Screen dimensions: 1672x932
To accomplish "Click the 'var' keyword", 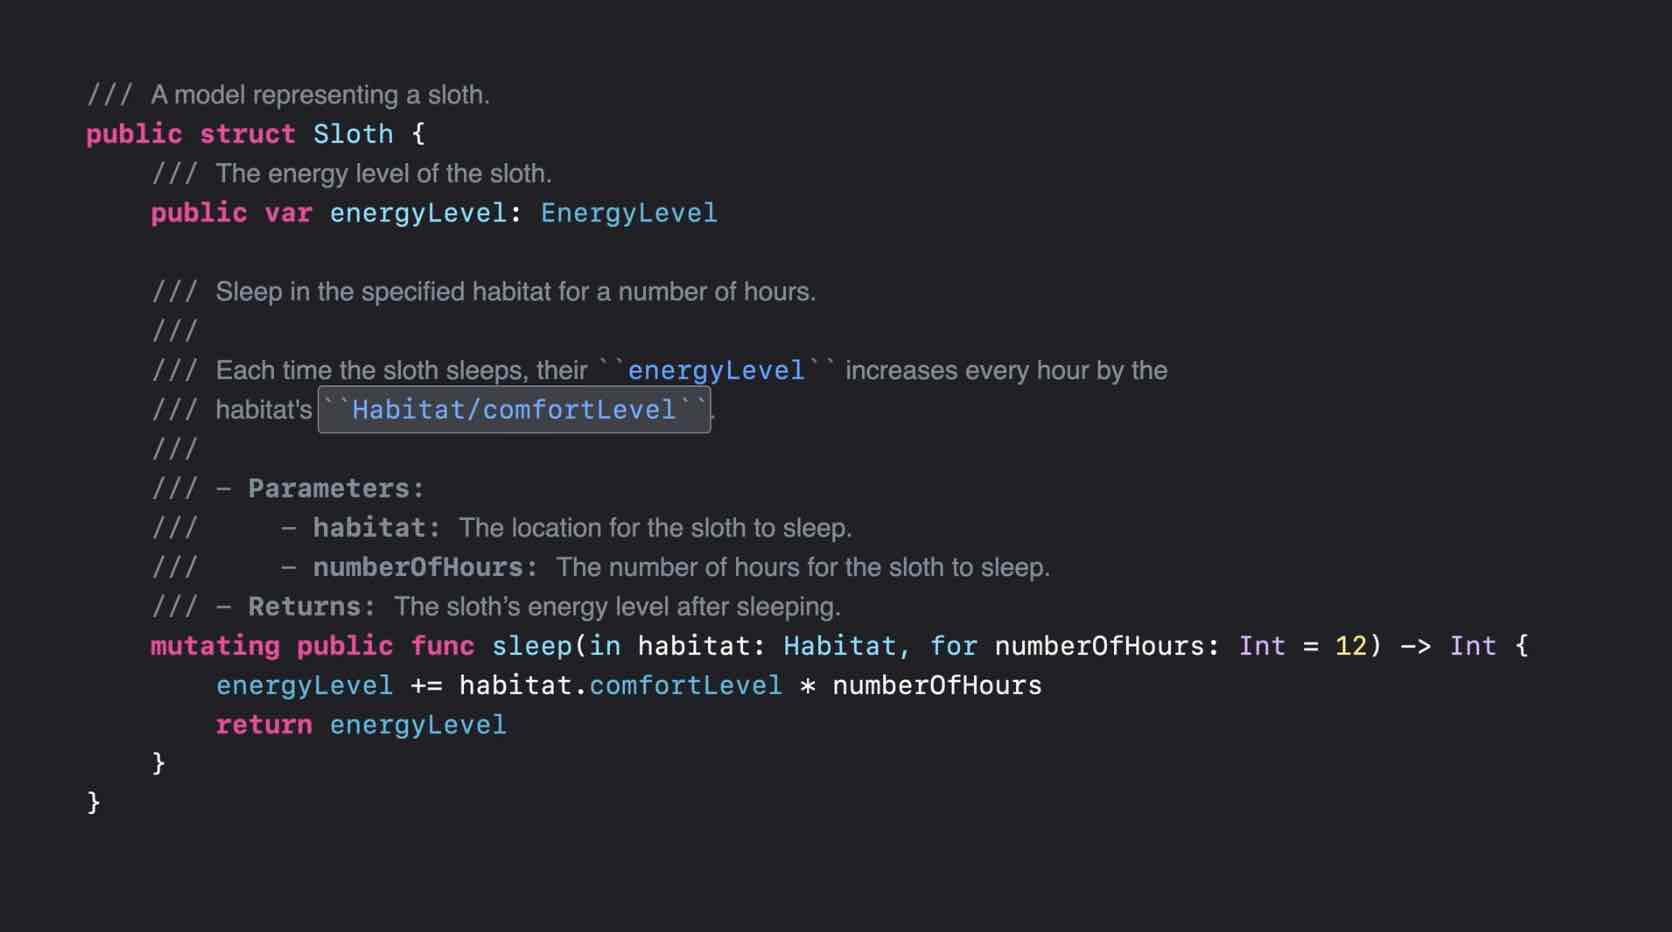I will coord(288,213).
